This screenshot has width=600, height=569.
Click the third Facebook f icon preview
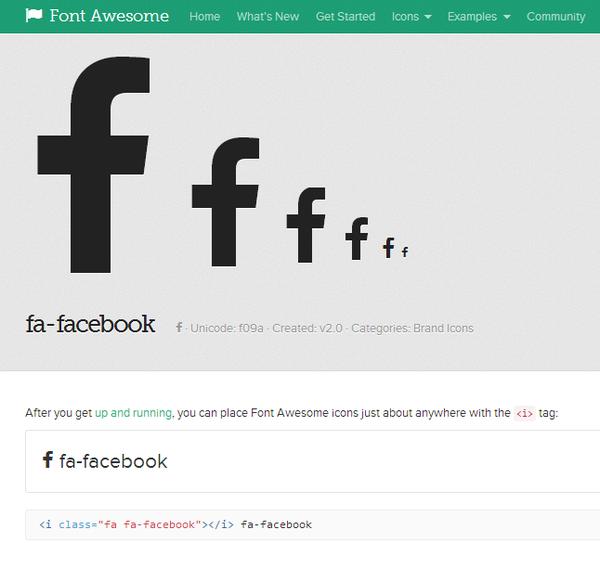(306, 225)
